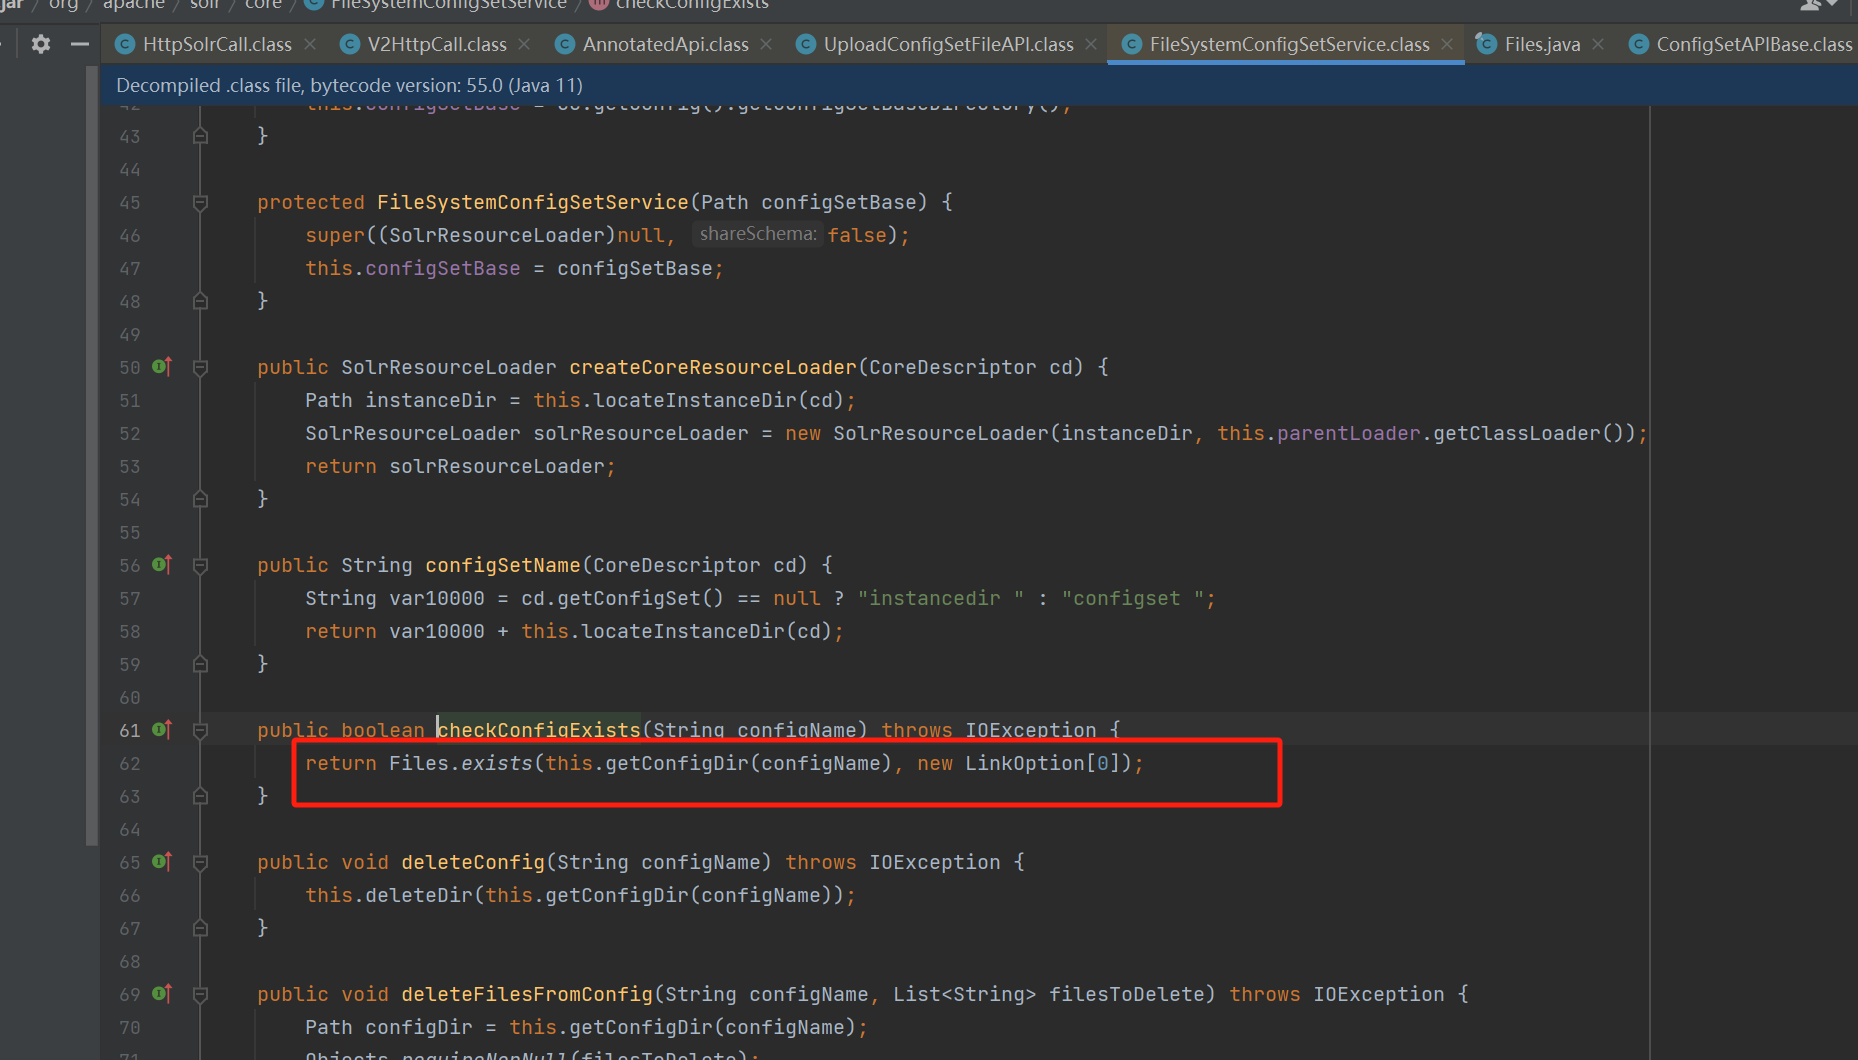The image size is (1858, 1060).
Task: Click the createCoreResourceLoader method name
Action: (x=713, y=367)
